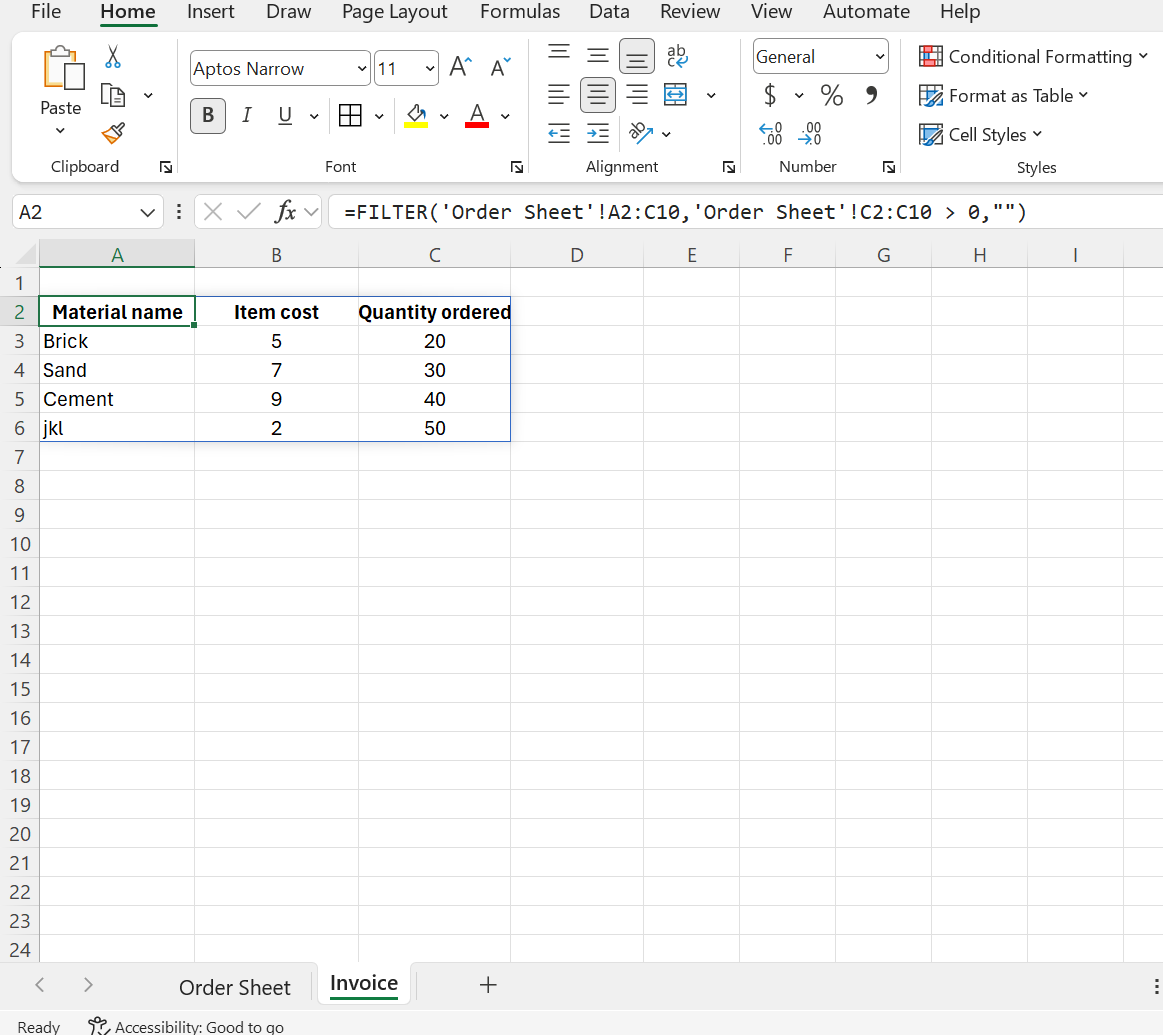Open Format as Table menu
1163x1035 pixels.
[1004, 96]
